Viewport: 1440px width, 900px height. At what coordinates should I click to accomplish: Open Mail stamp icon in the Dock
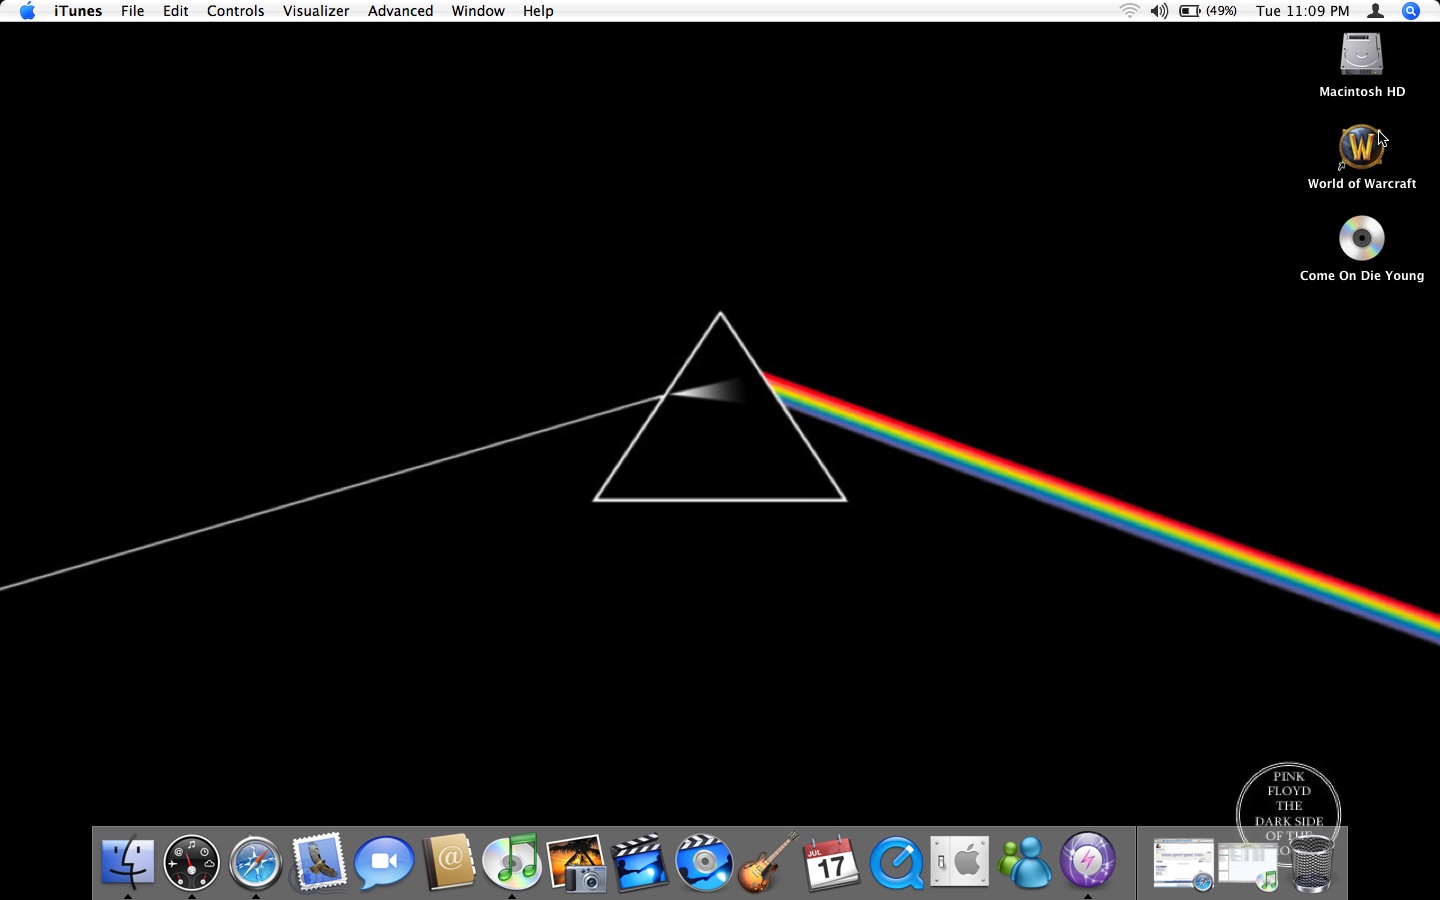coord(319,862)
